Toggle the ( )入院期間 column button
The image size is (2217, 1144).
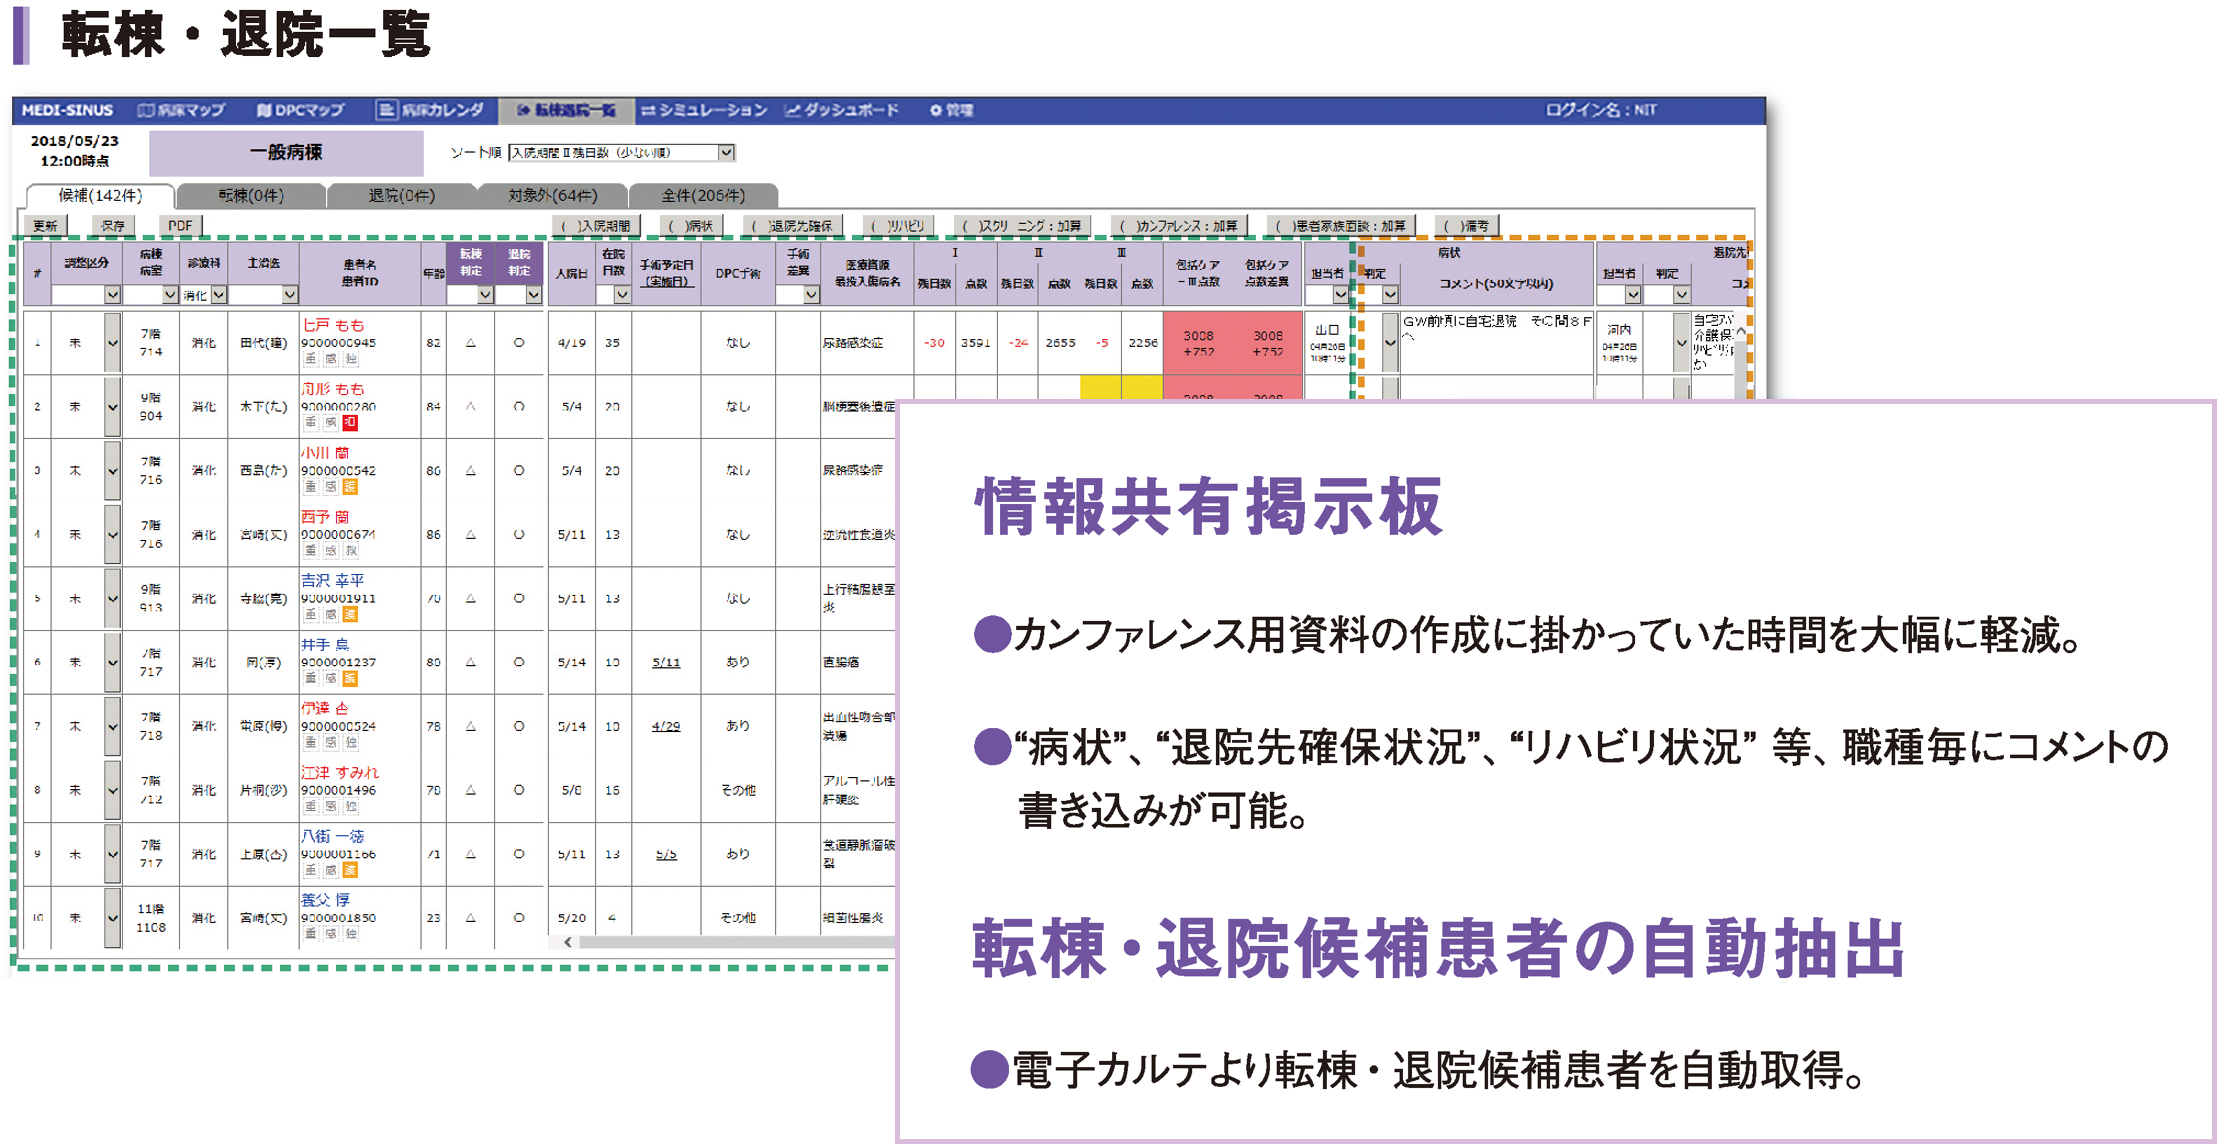[x=597, y=226]
